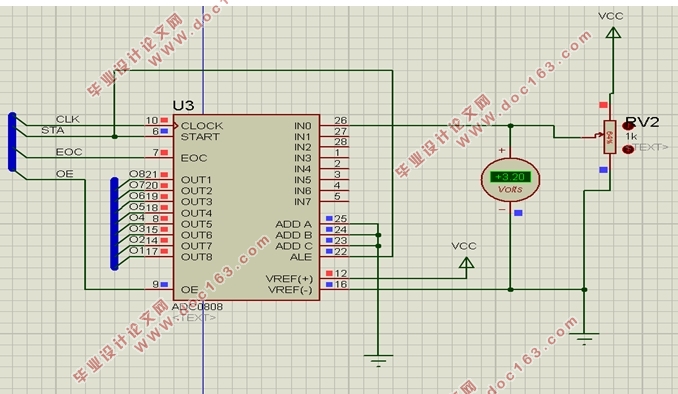Select the IN0 pin 26 wire
Screen dimensions: 678x394
334,125
